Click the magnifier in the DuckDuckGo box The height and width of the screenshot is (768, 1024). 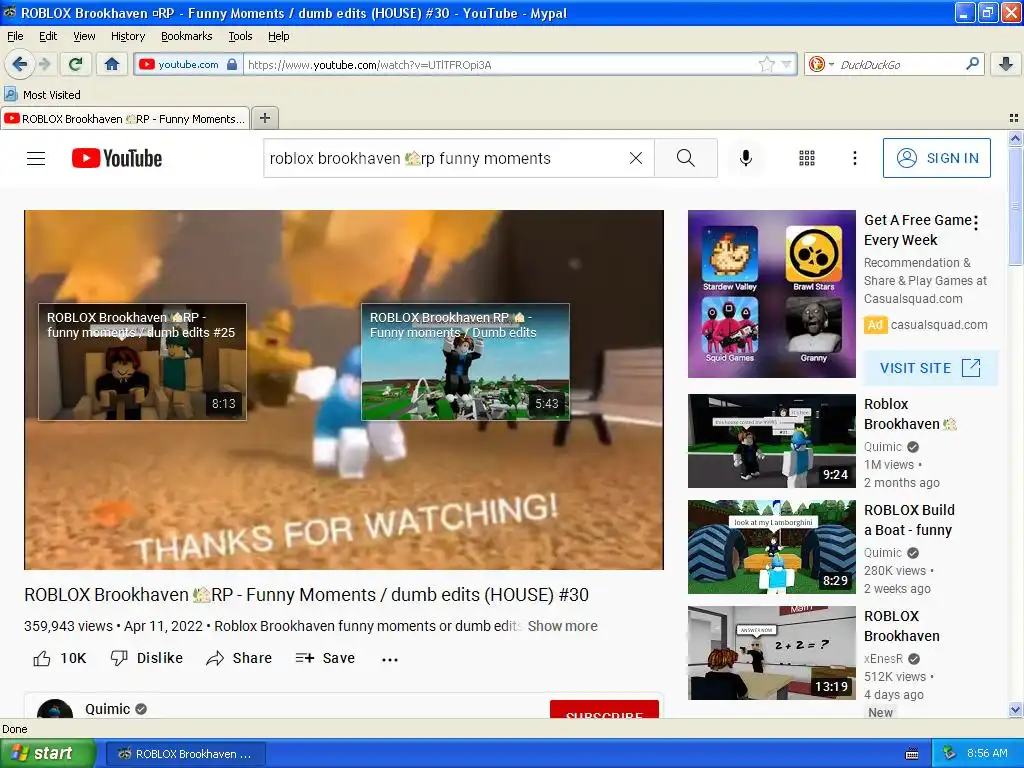[x=972, y=63]
